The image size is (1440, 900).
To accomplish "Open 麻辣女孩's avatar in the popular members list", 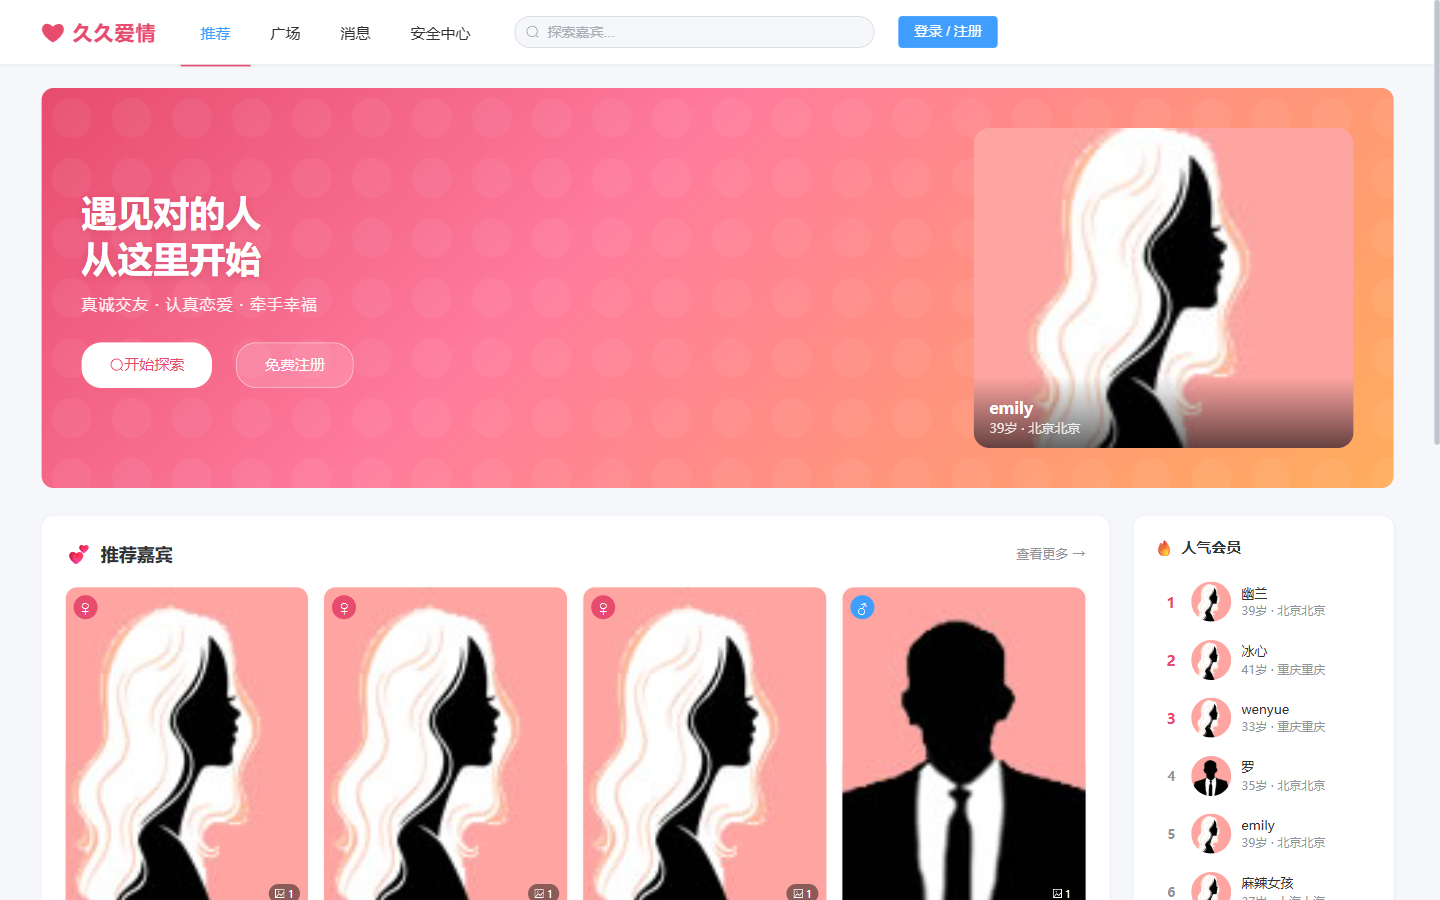I will [x=1211, y=887].
